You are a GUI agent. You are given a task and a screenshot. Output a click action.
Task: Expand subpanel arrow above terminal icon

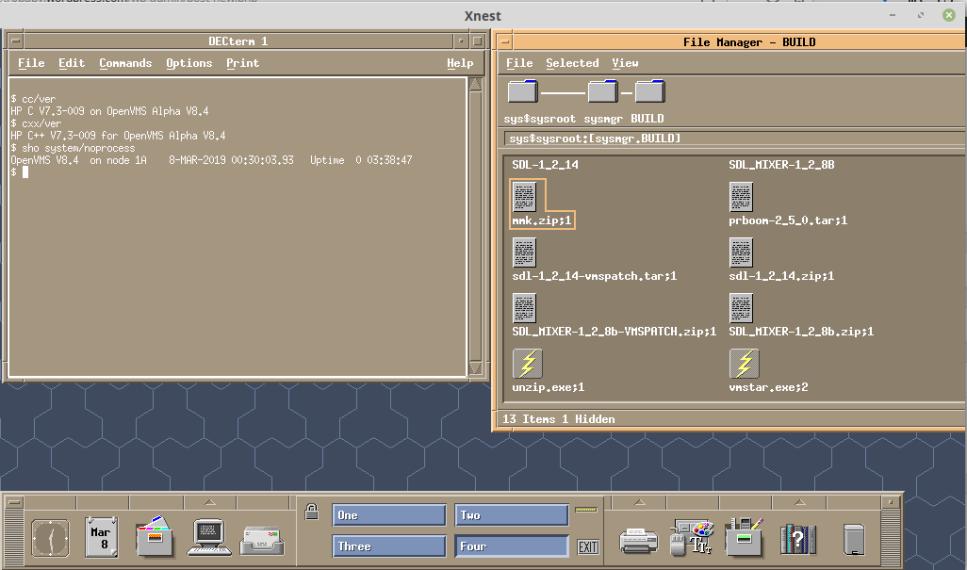[208, 501]
